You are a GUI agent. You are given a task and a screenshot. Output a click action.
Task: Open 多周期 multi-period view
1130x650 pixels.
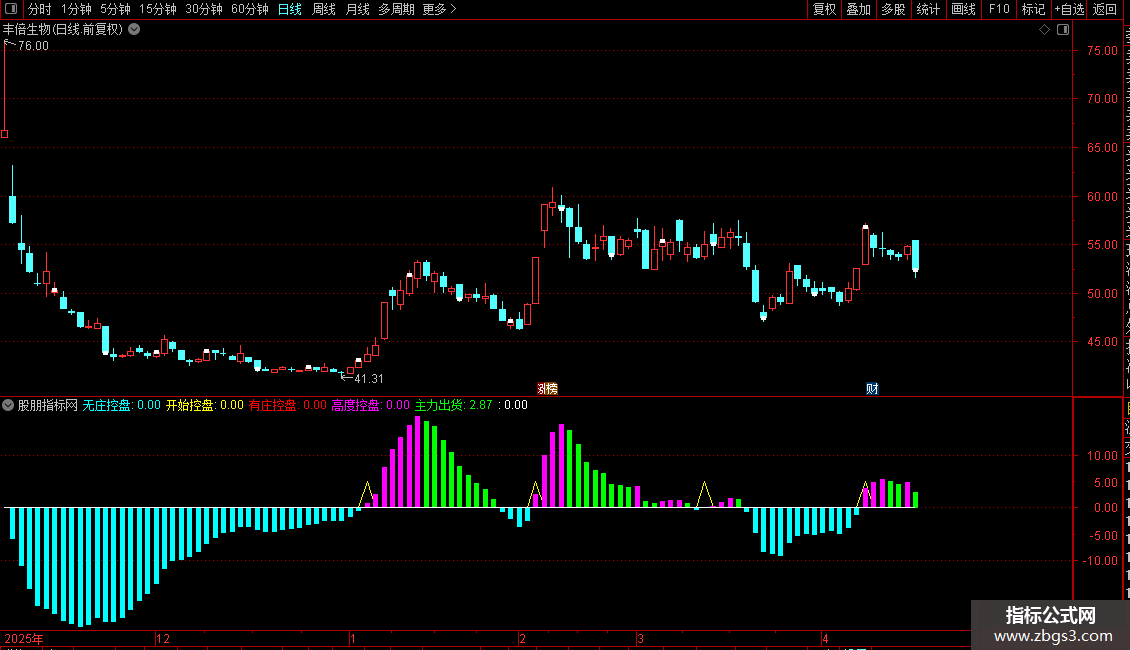[396, 9]
